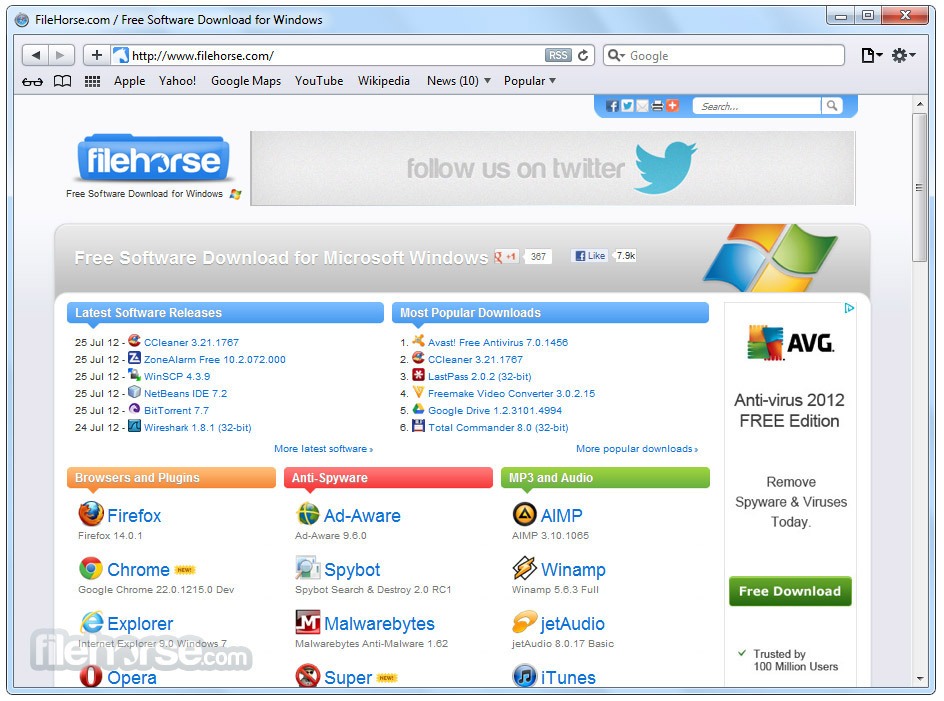This screenshot has width=944, height=701.
Task: Click the Ad-Aware icon
Action: point(308,514)
